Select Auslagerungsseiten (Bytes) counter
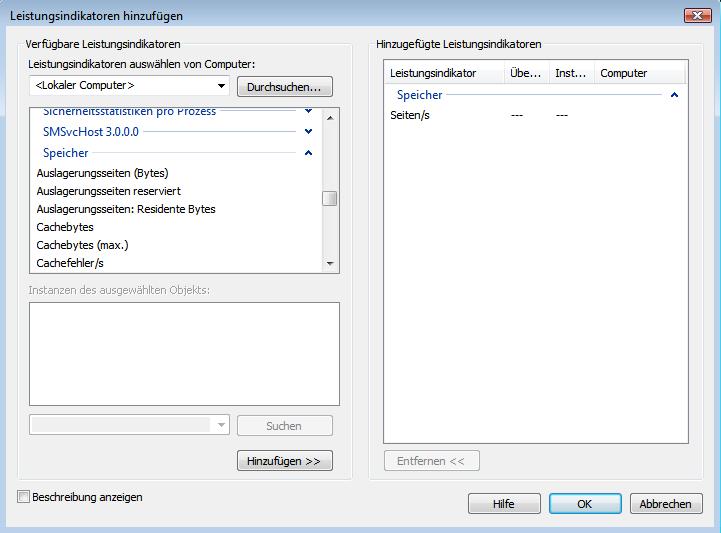The image size is (721, 533). tap(102, 173)
